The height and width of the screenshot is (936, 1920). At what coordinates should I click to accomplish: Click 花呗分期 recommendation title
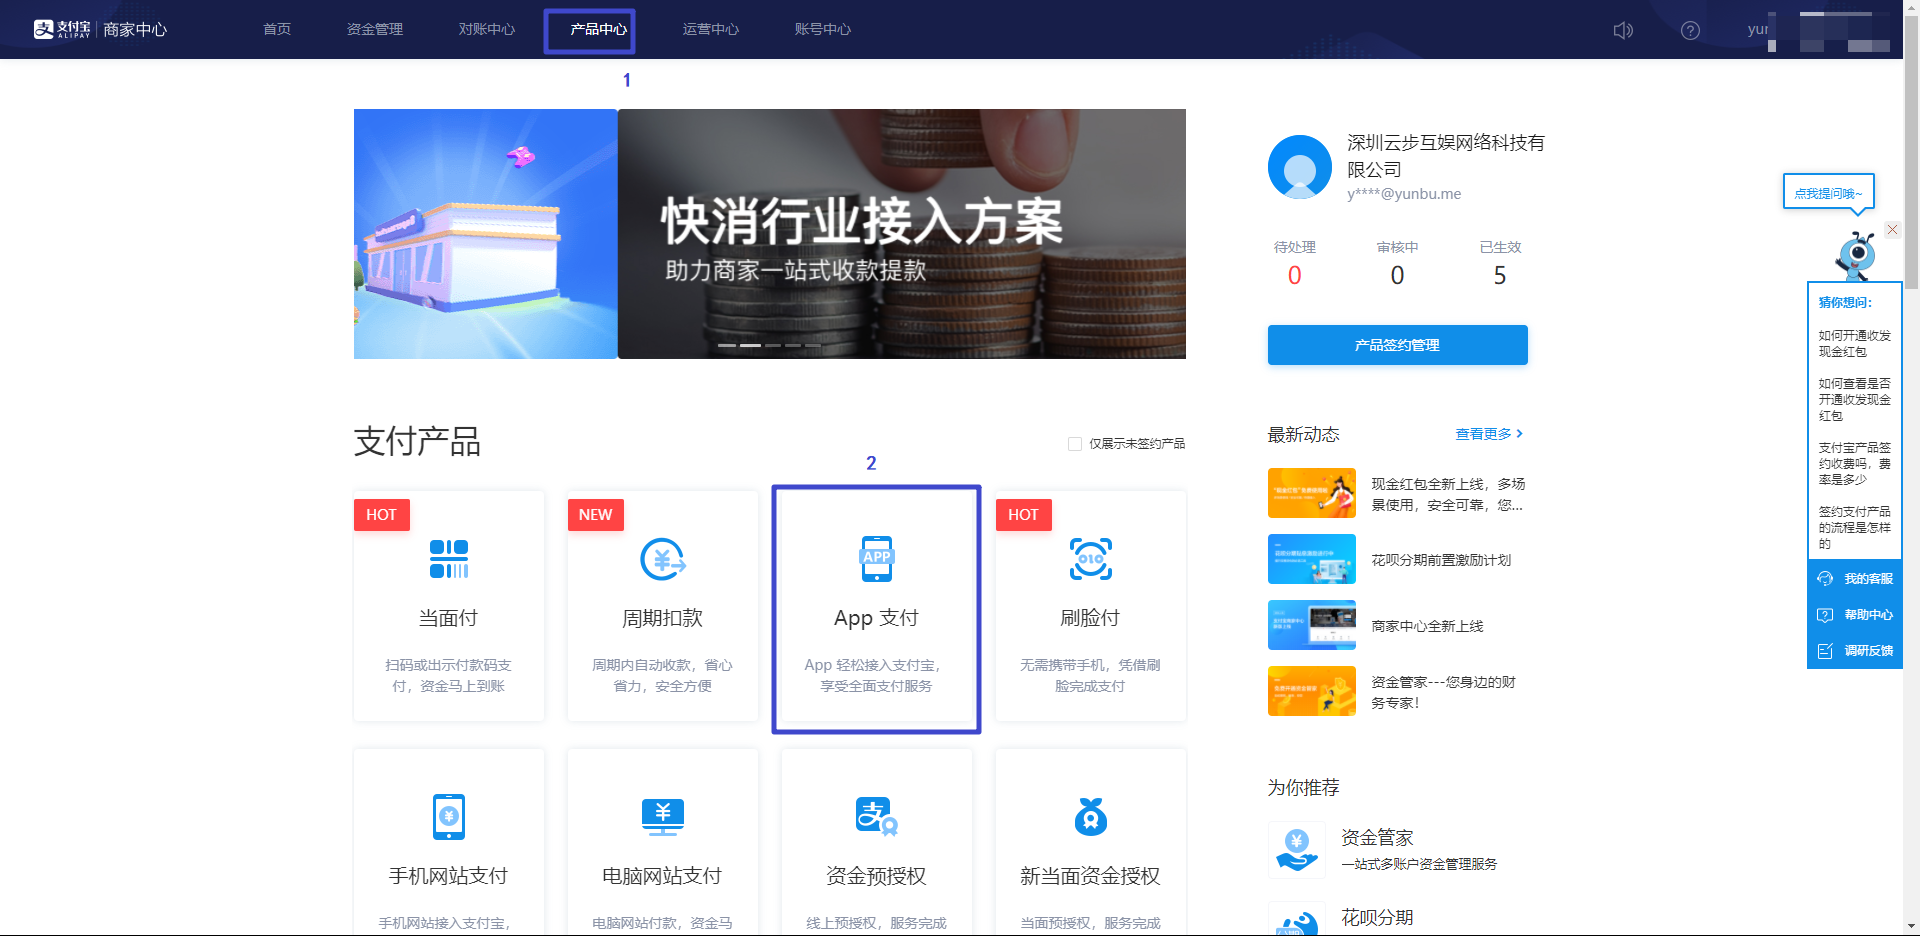pos(1377,918)
